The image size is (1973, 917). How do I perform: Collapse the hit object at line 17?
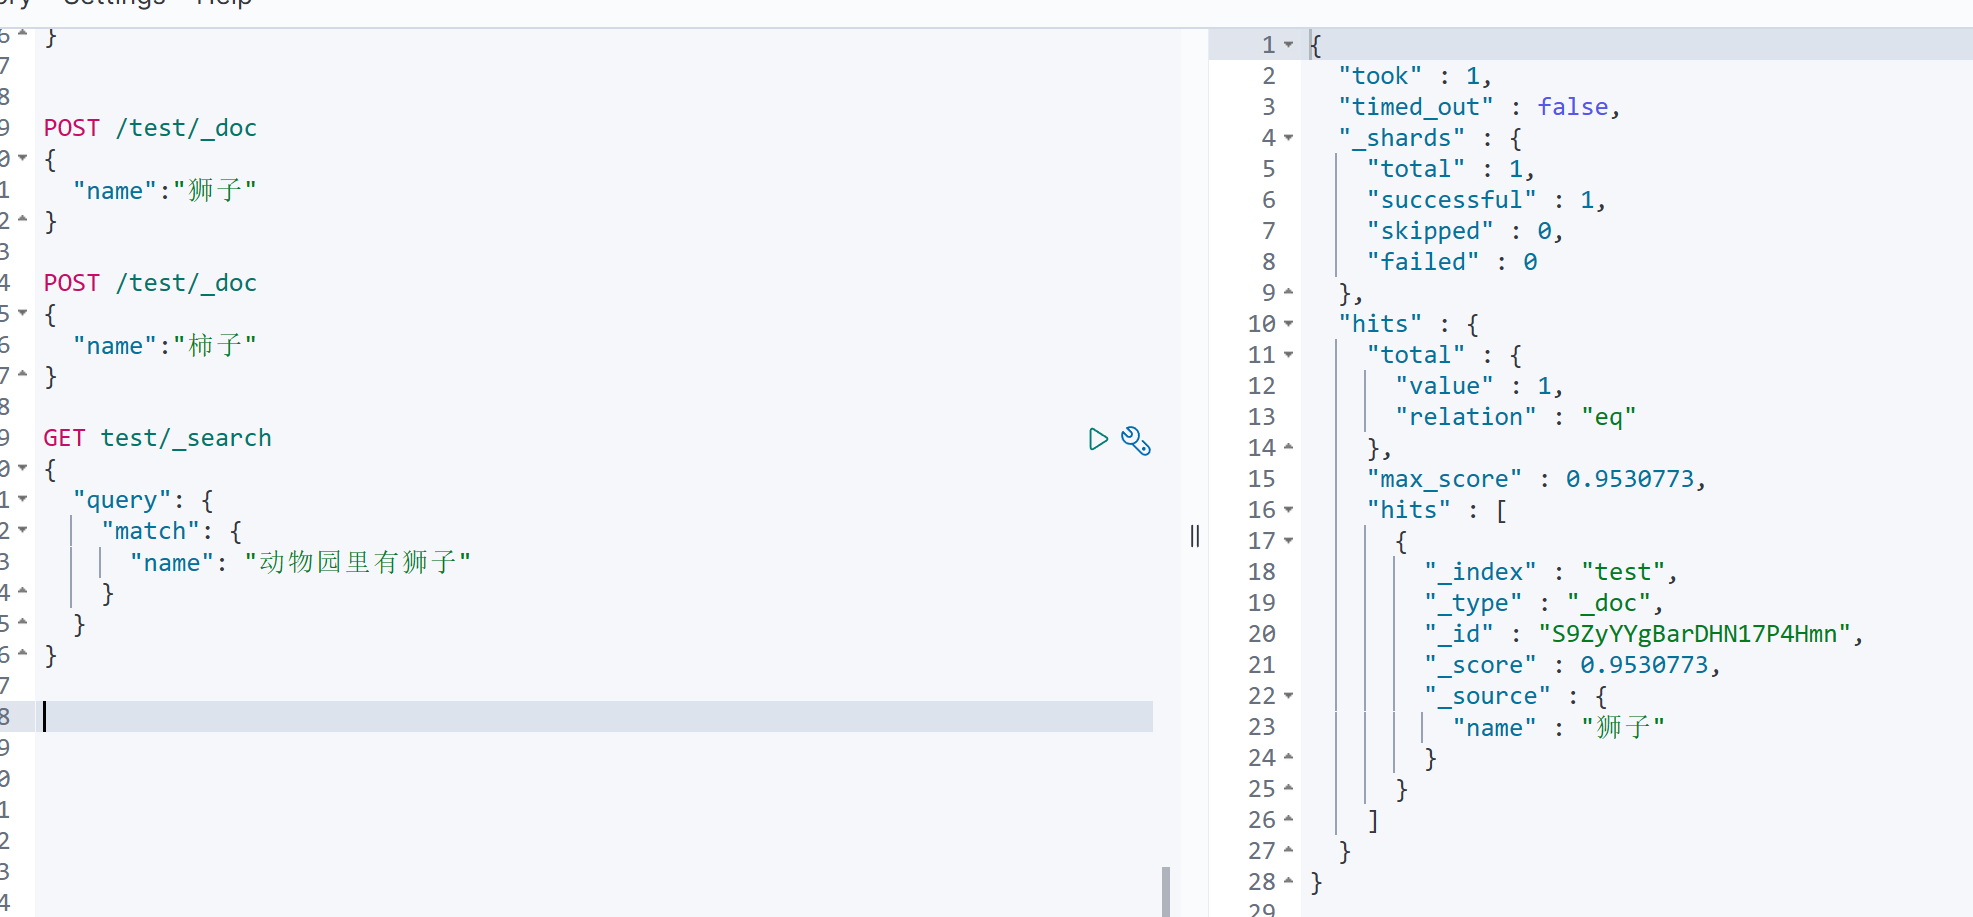click(1288, 541)
